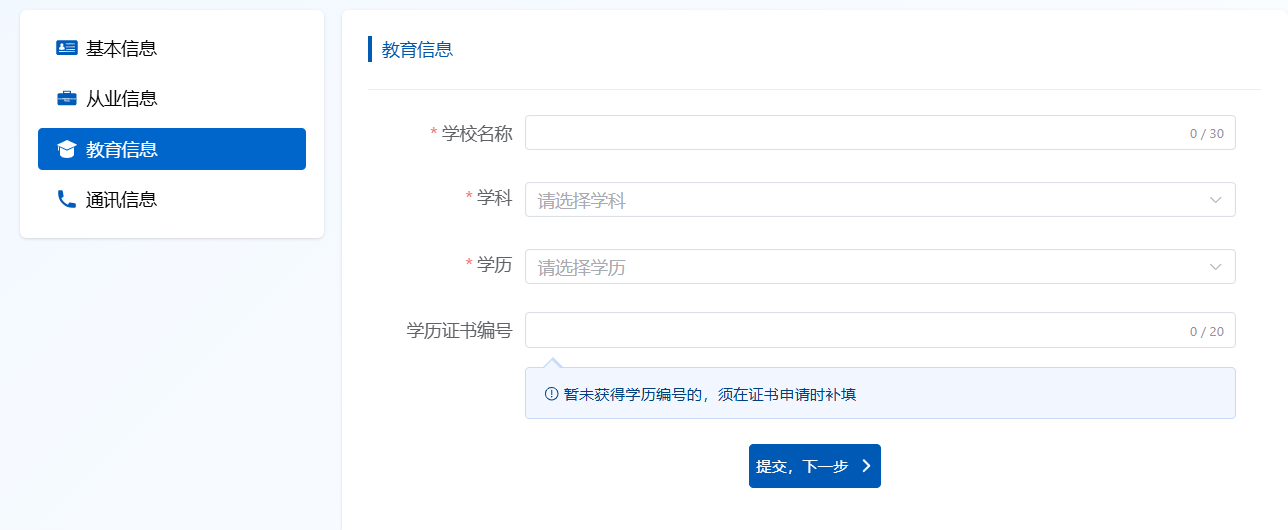This screenshot has width=1288, height=530.
Task: Click the 教育信息 form heading
Action: [417, 49]
